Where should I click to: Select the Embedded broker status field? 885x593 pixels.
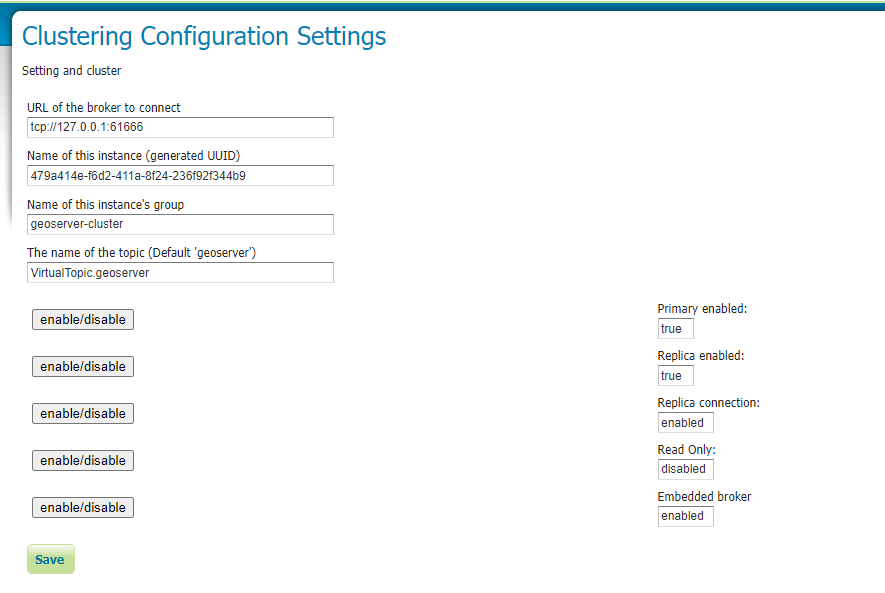[x=685, y=516]
